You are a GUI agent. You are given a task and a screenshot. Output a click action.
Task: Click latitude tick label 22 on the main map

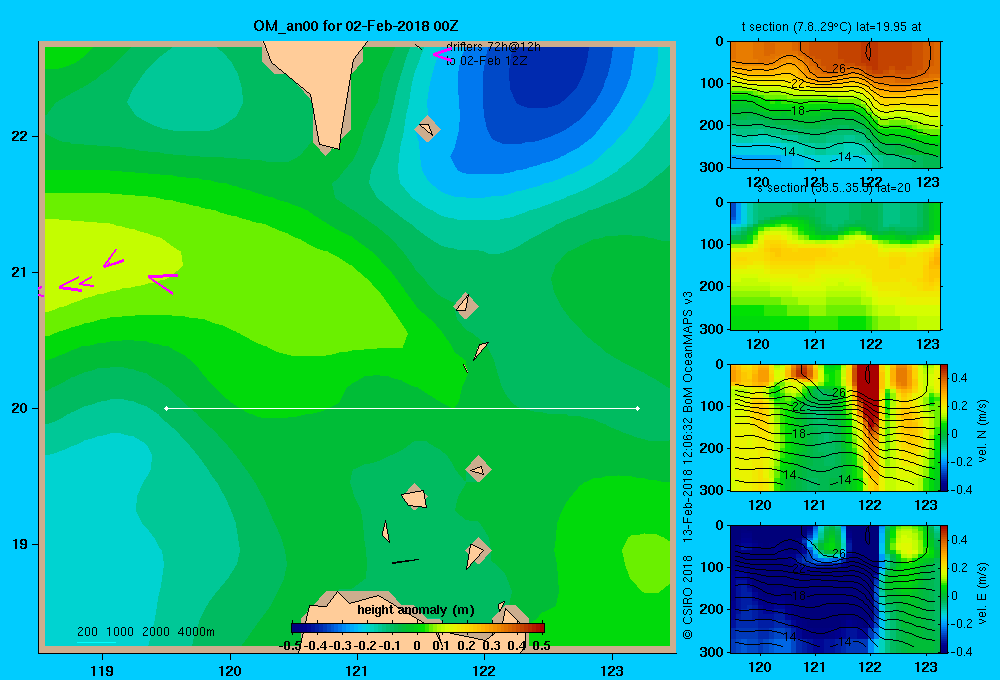pos(20,137)
